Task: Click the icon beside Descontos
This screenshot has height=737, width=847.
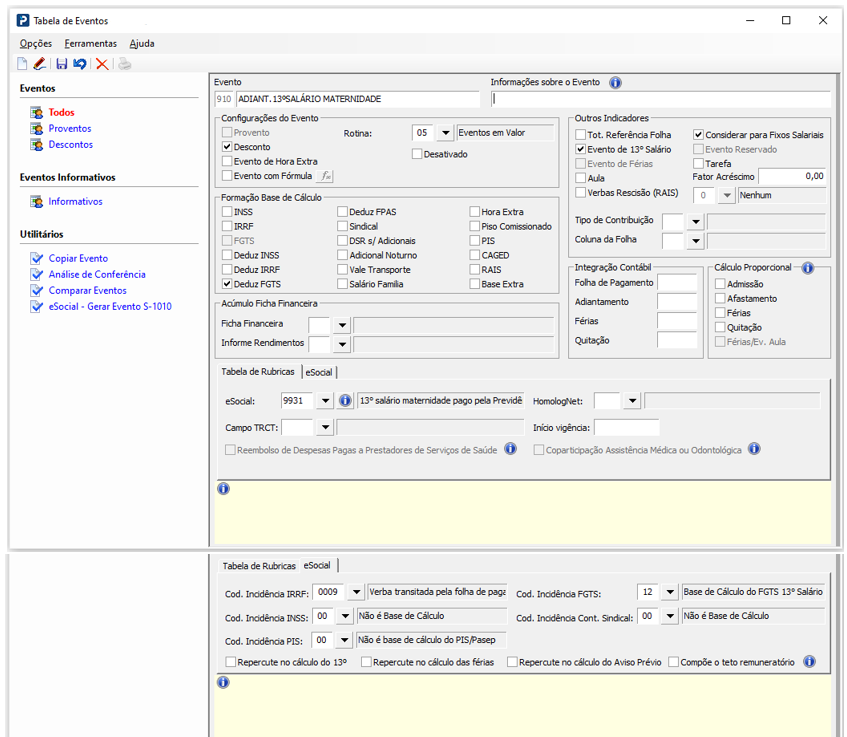Action: pos(36,145)
